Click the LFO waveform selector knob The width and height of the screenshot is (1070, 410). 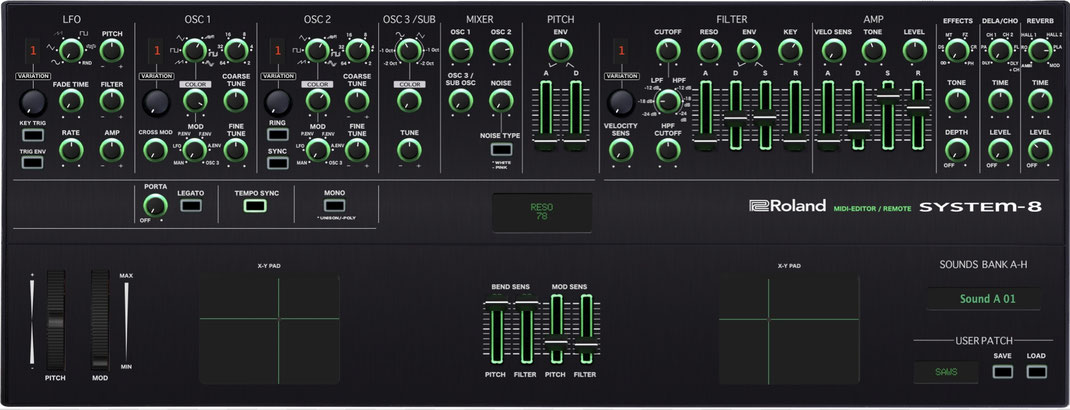71,50
